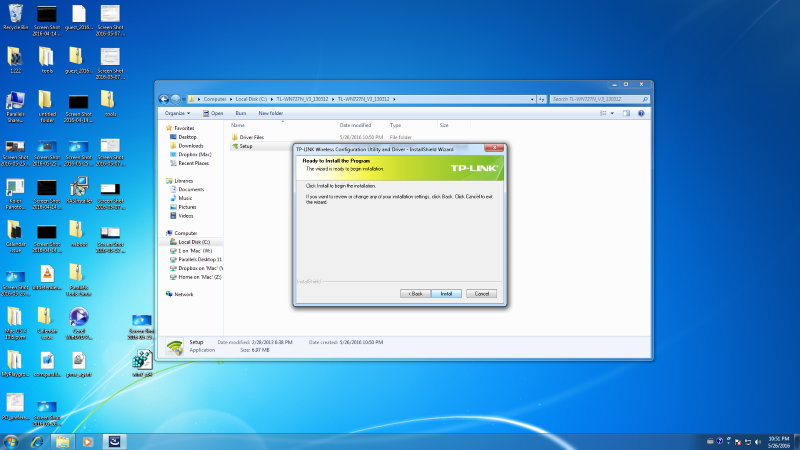800x450 pixels.
Task: Click the Burn toolbar item
Action: tap(240, 113)
